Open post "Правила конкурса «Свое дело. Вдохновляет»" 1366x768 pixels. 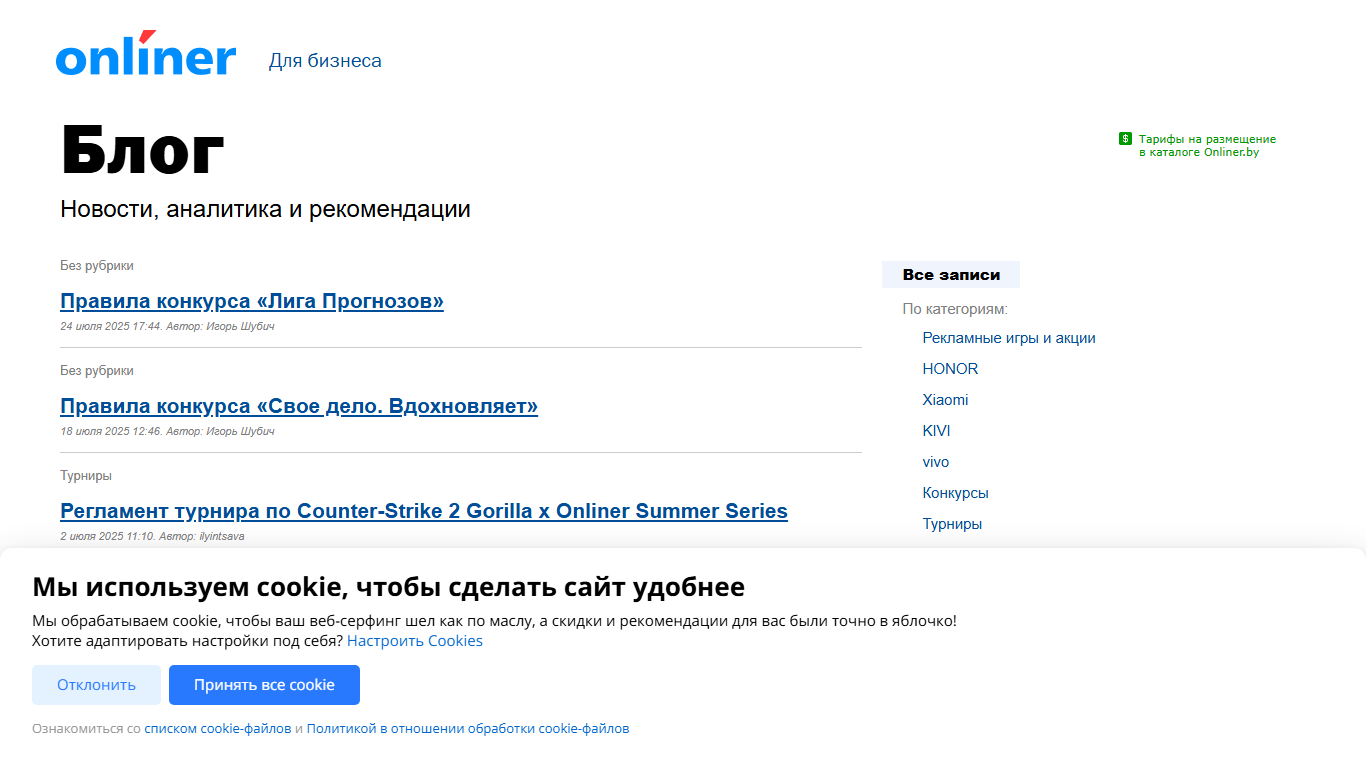tap(299, 406)
